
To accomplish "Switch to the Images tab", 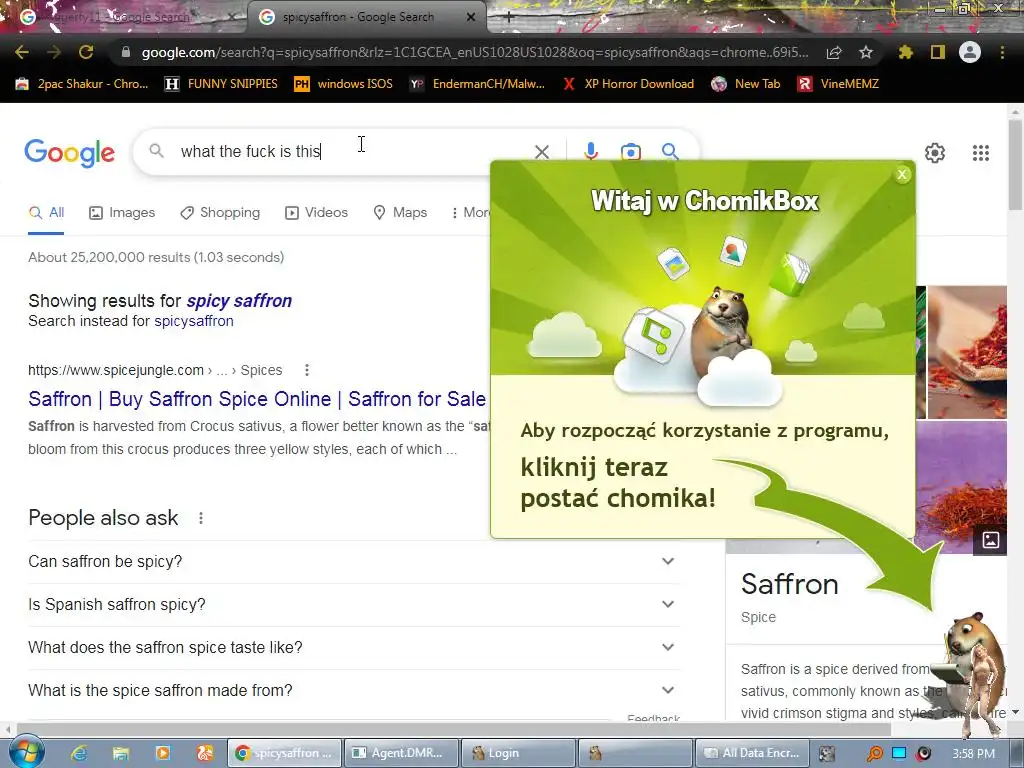I will (122, 213).
